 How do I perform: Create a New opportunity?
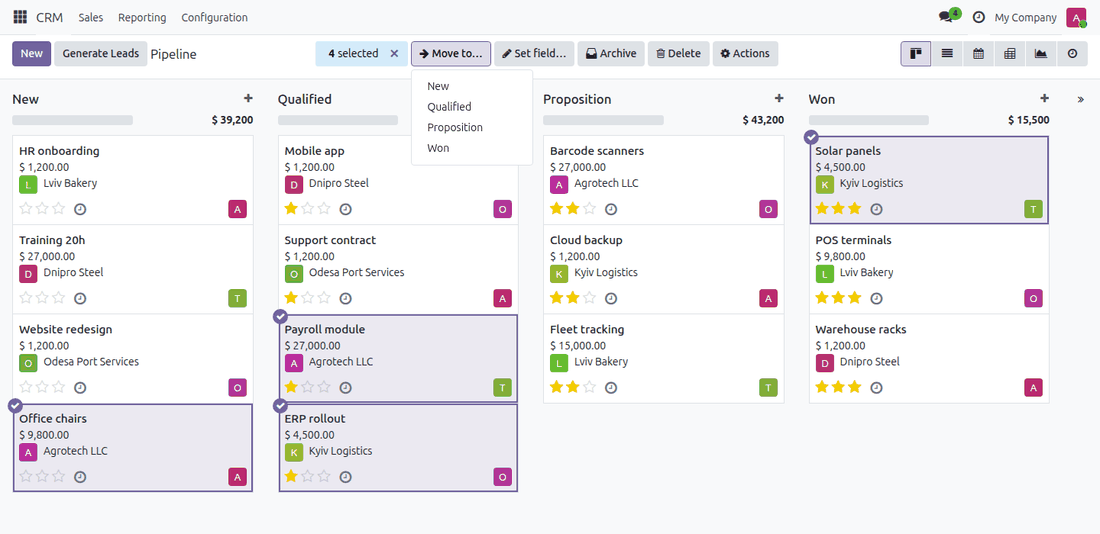click(32, 53)
